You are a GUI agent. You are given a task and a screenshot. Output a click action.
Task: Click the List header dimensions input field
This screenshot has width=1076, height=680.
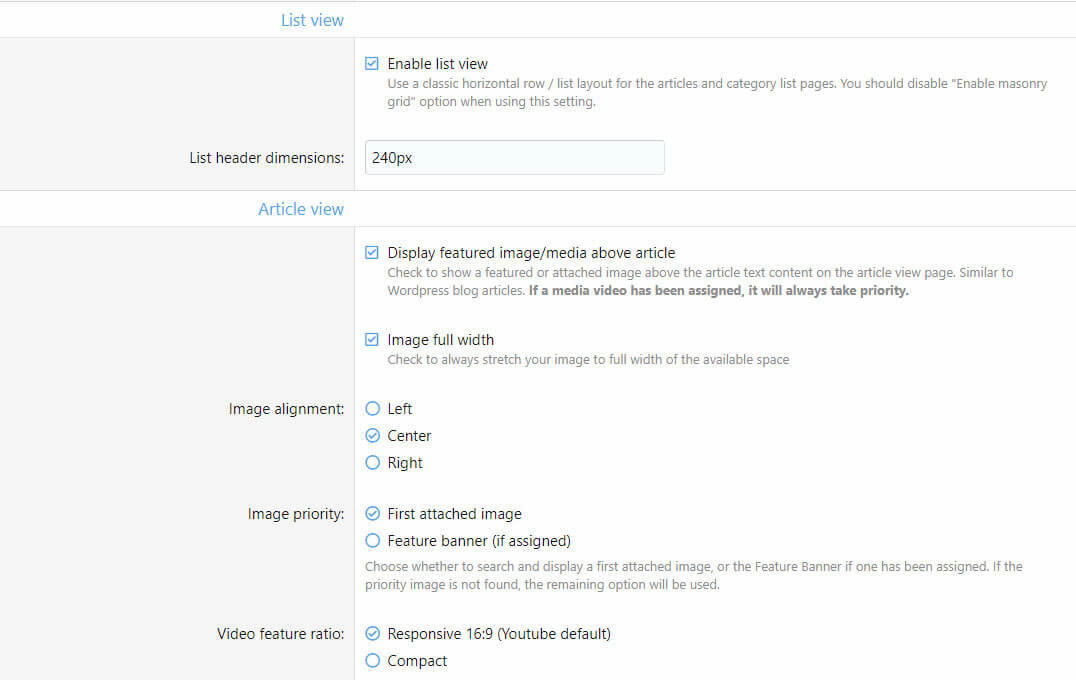[x=514, y=158]
